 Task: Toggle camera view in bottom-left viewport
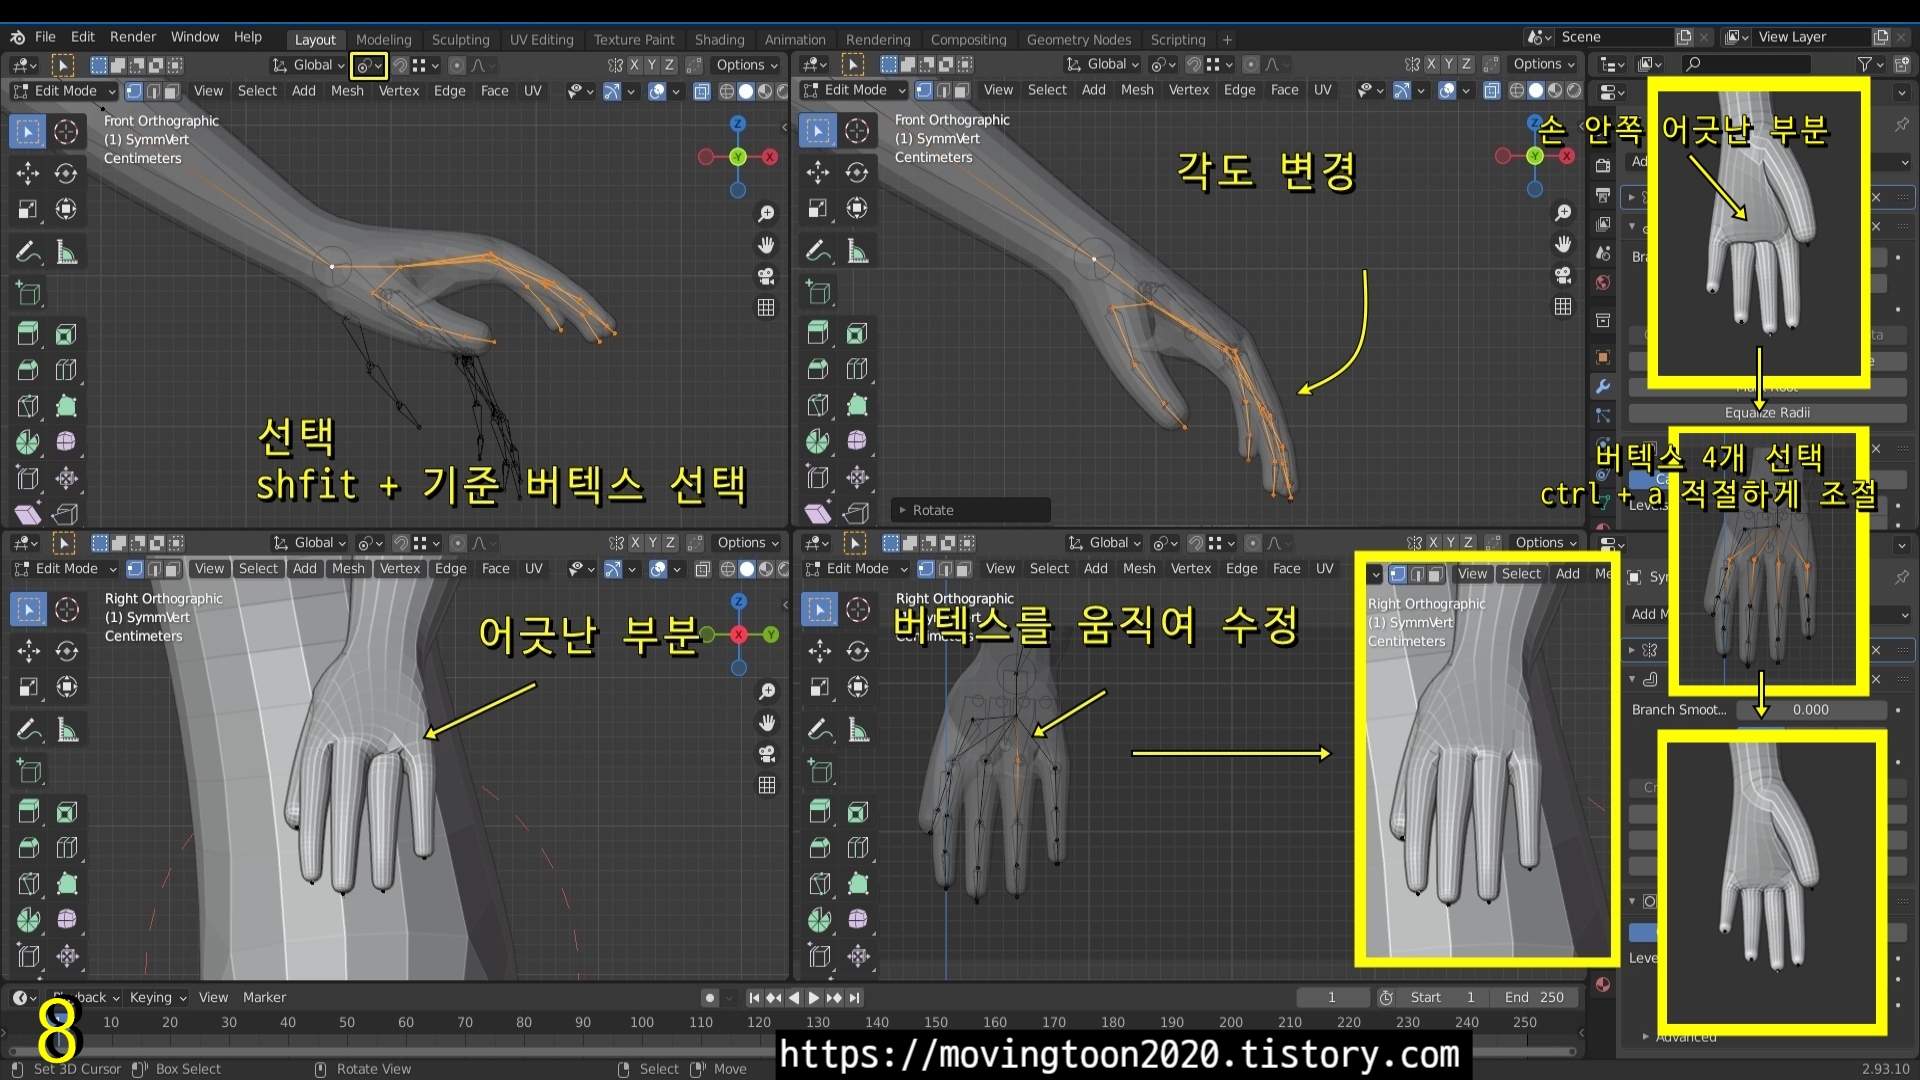coord(767,754)
